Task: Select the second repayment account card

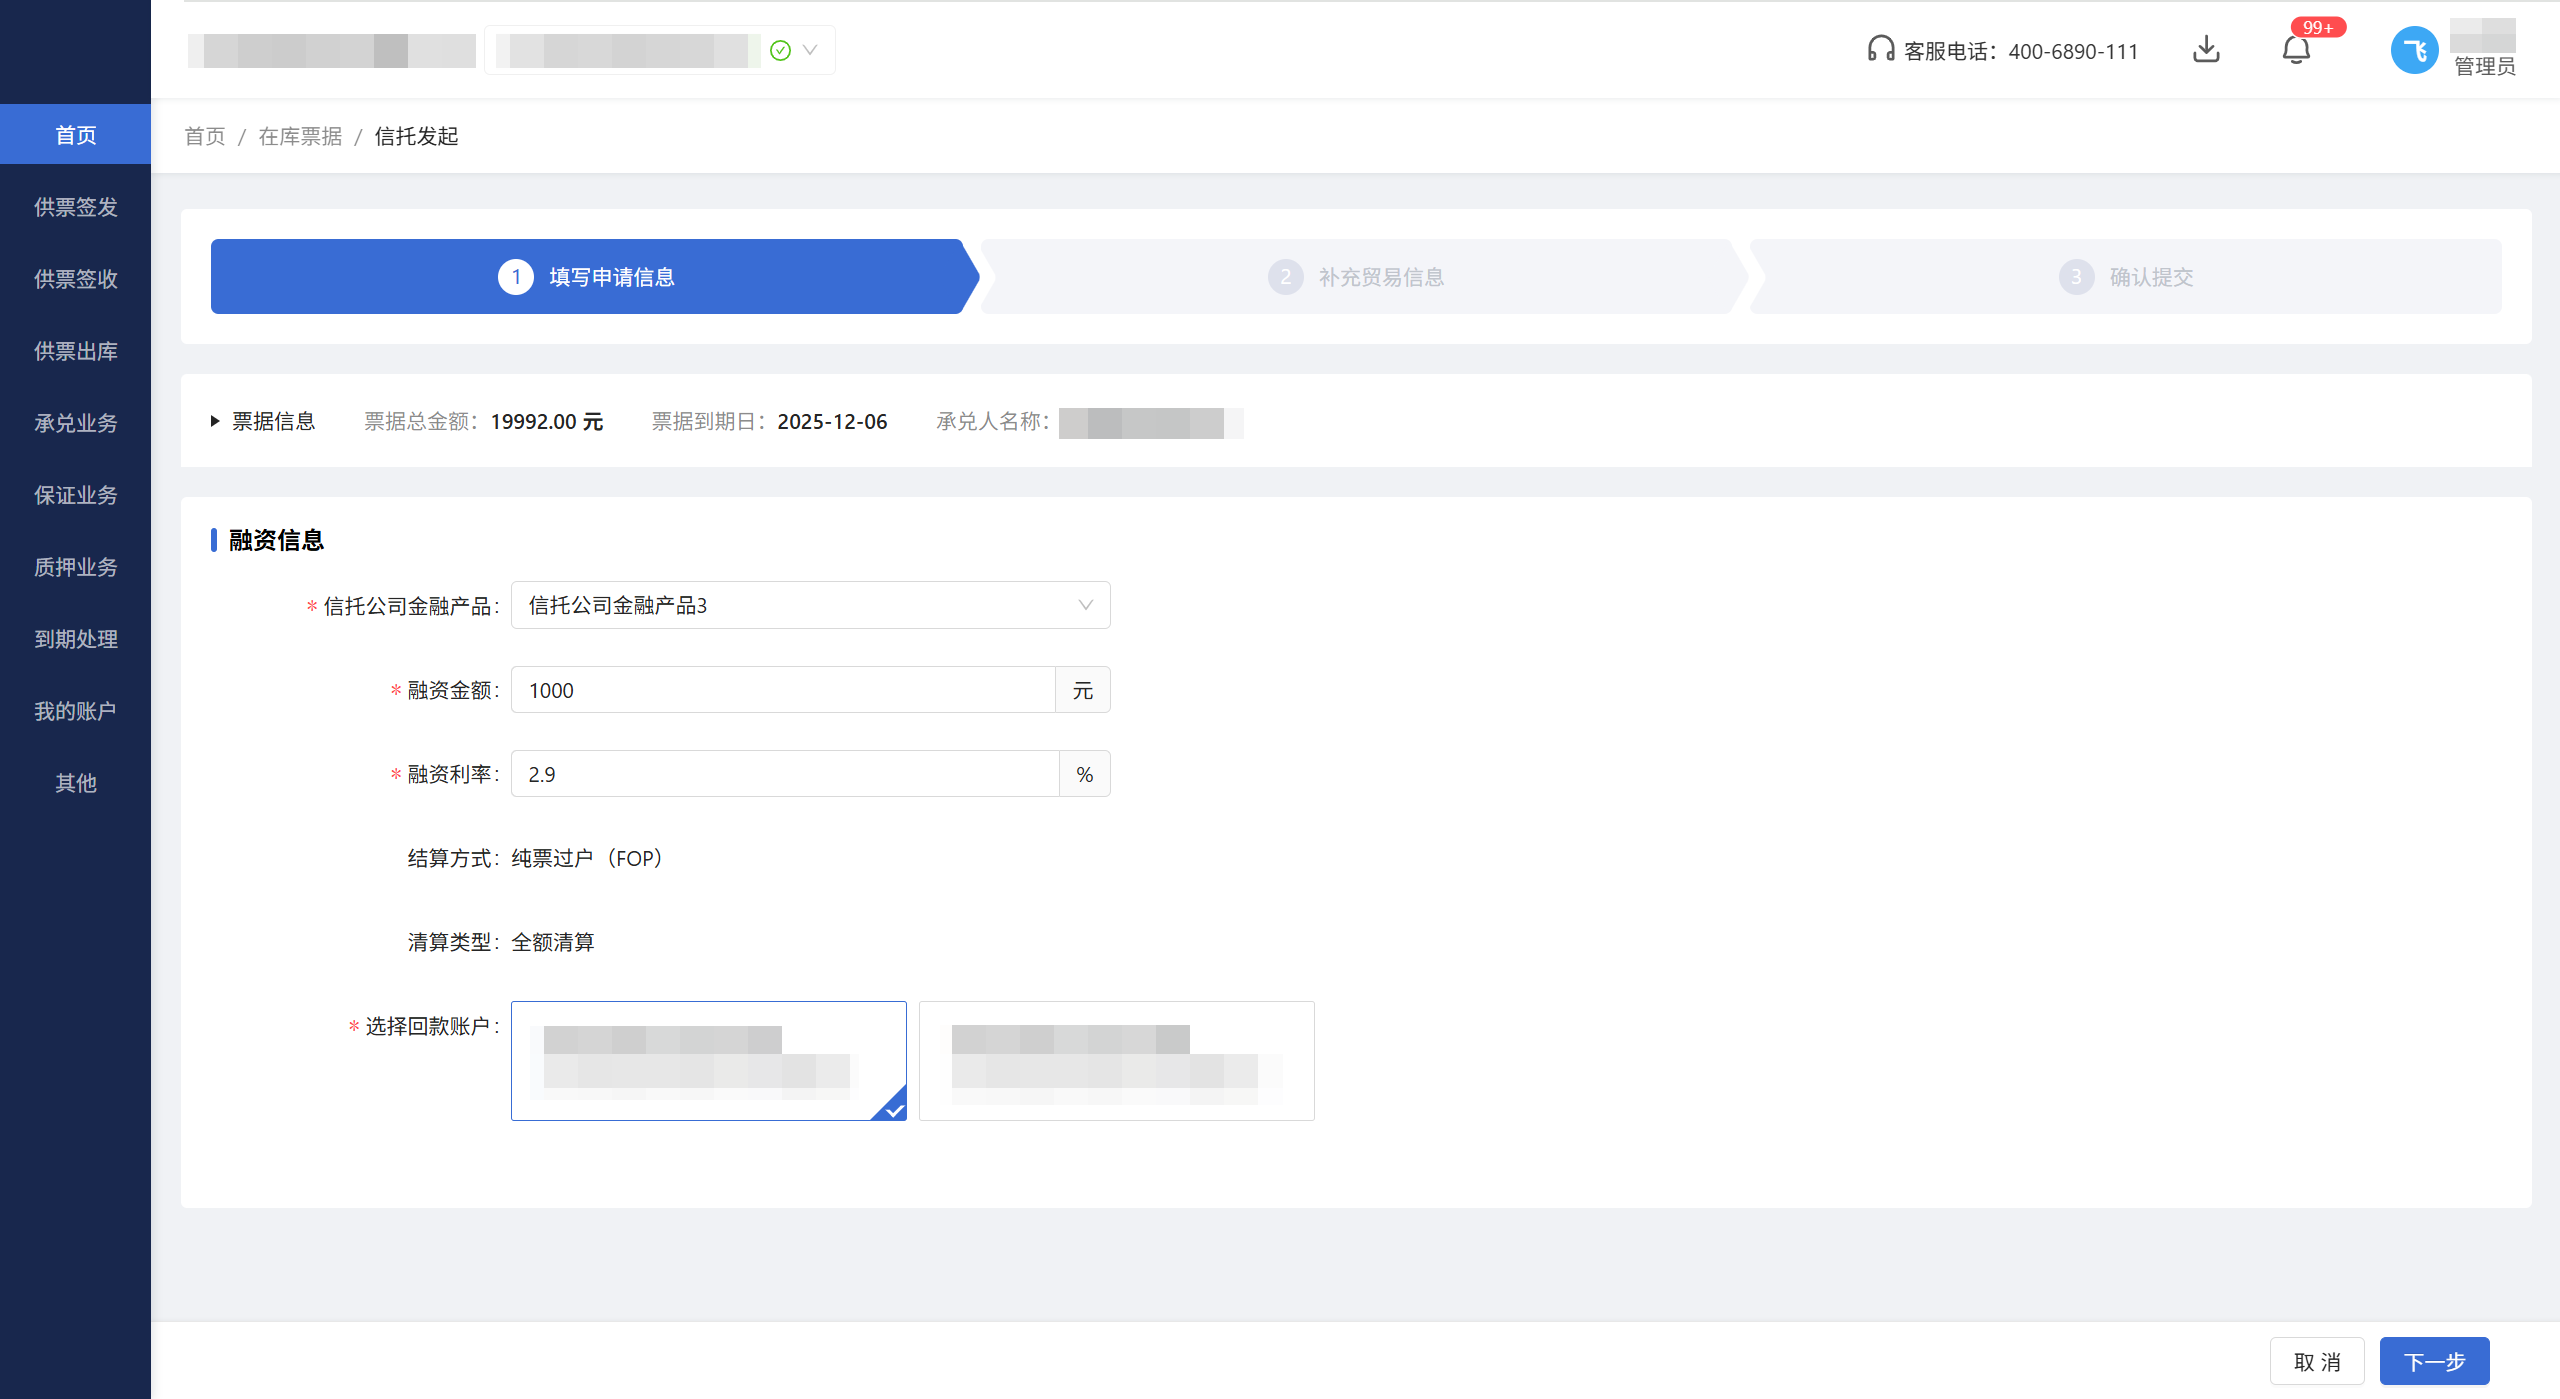Action: click(1116, 1060)
